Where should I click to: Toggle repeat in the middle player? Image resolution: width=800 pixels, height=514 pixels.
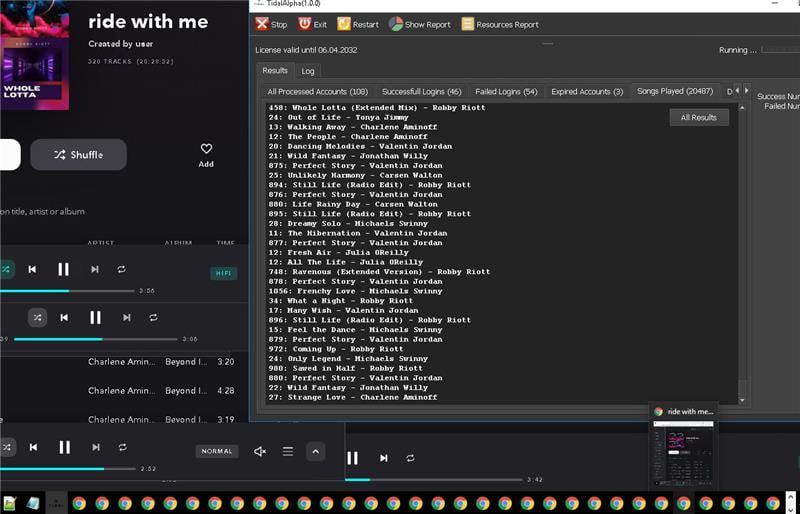pyautogui.click(x=153, y=317)
